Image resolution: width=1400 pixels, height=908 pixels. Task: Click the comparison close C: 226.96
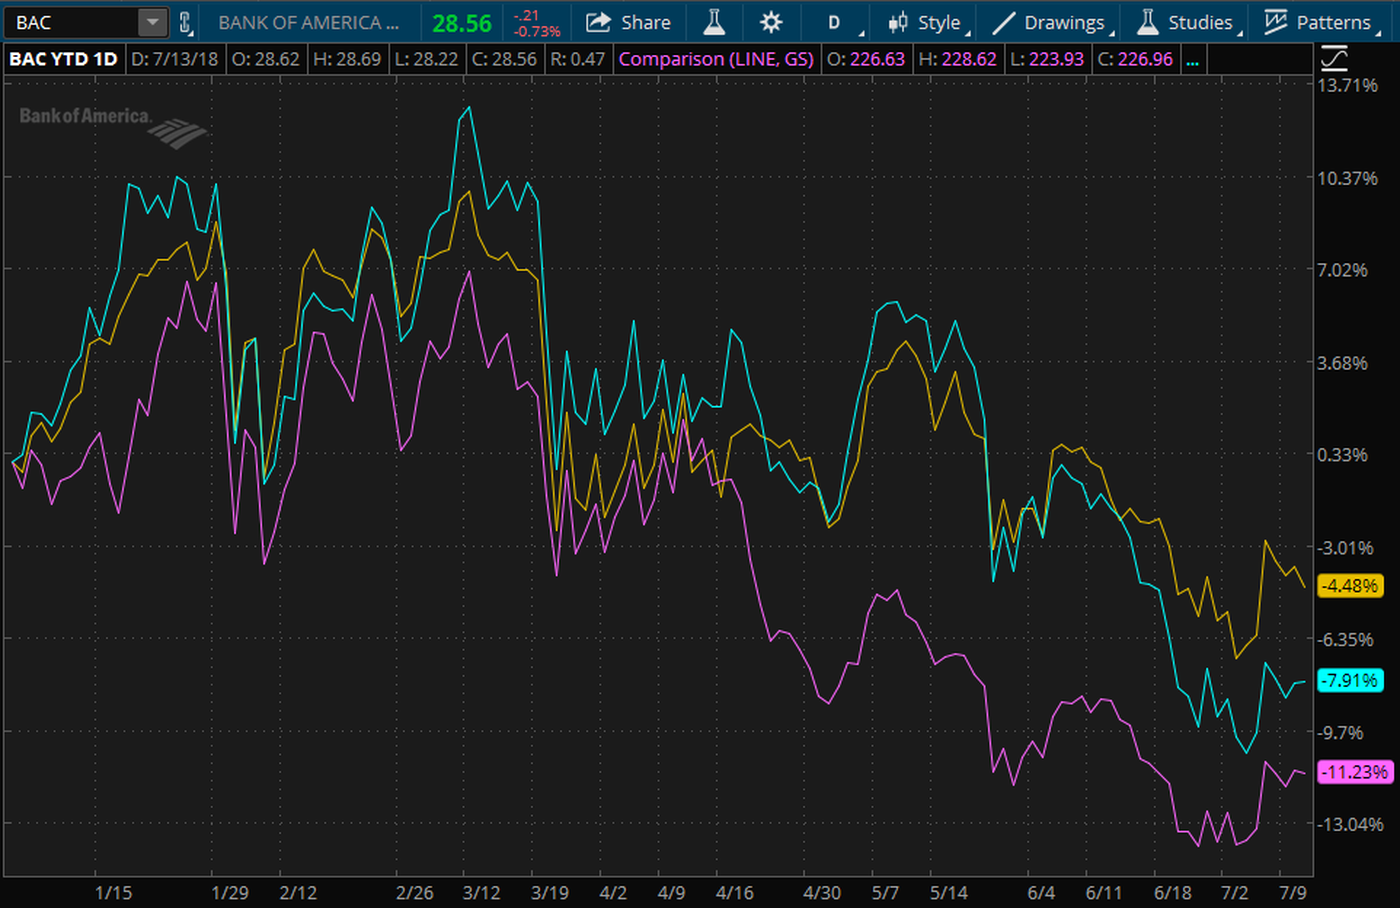[x=1135, y=59]
